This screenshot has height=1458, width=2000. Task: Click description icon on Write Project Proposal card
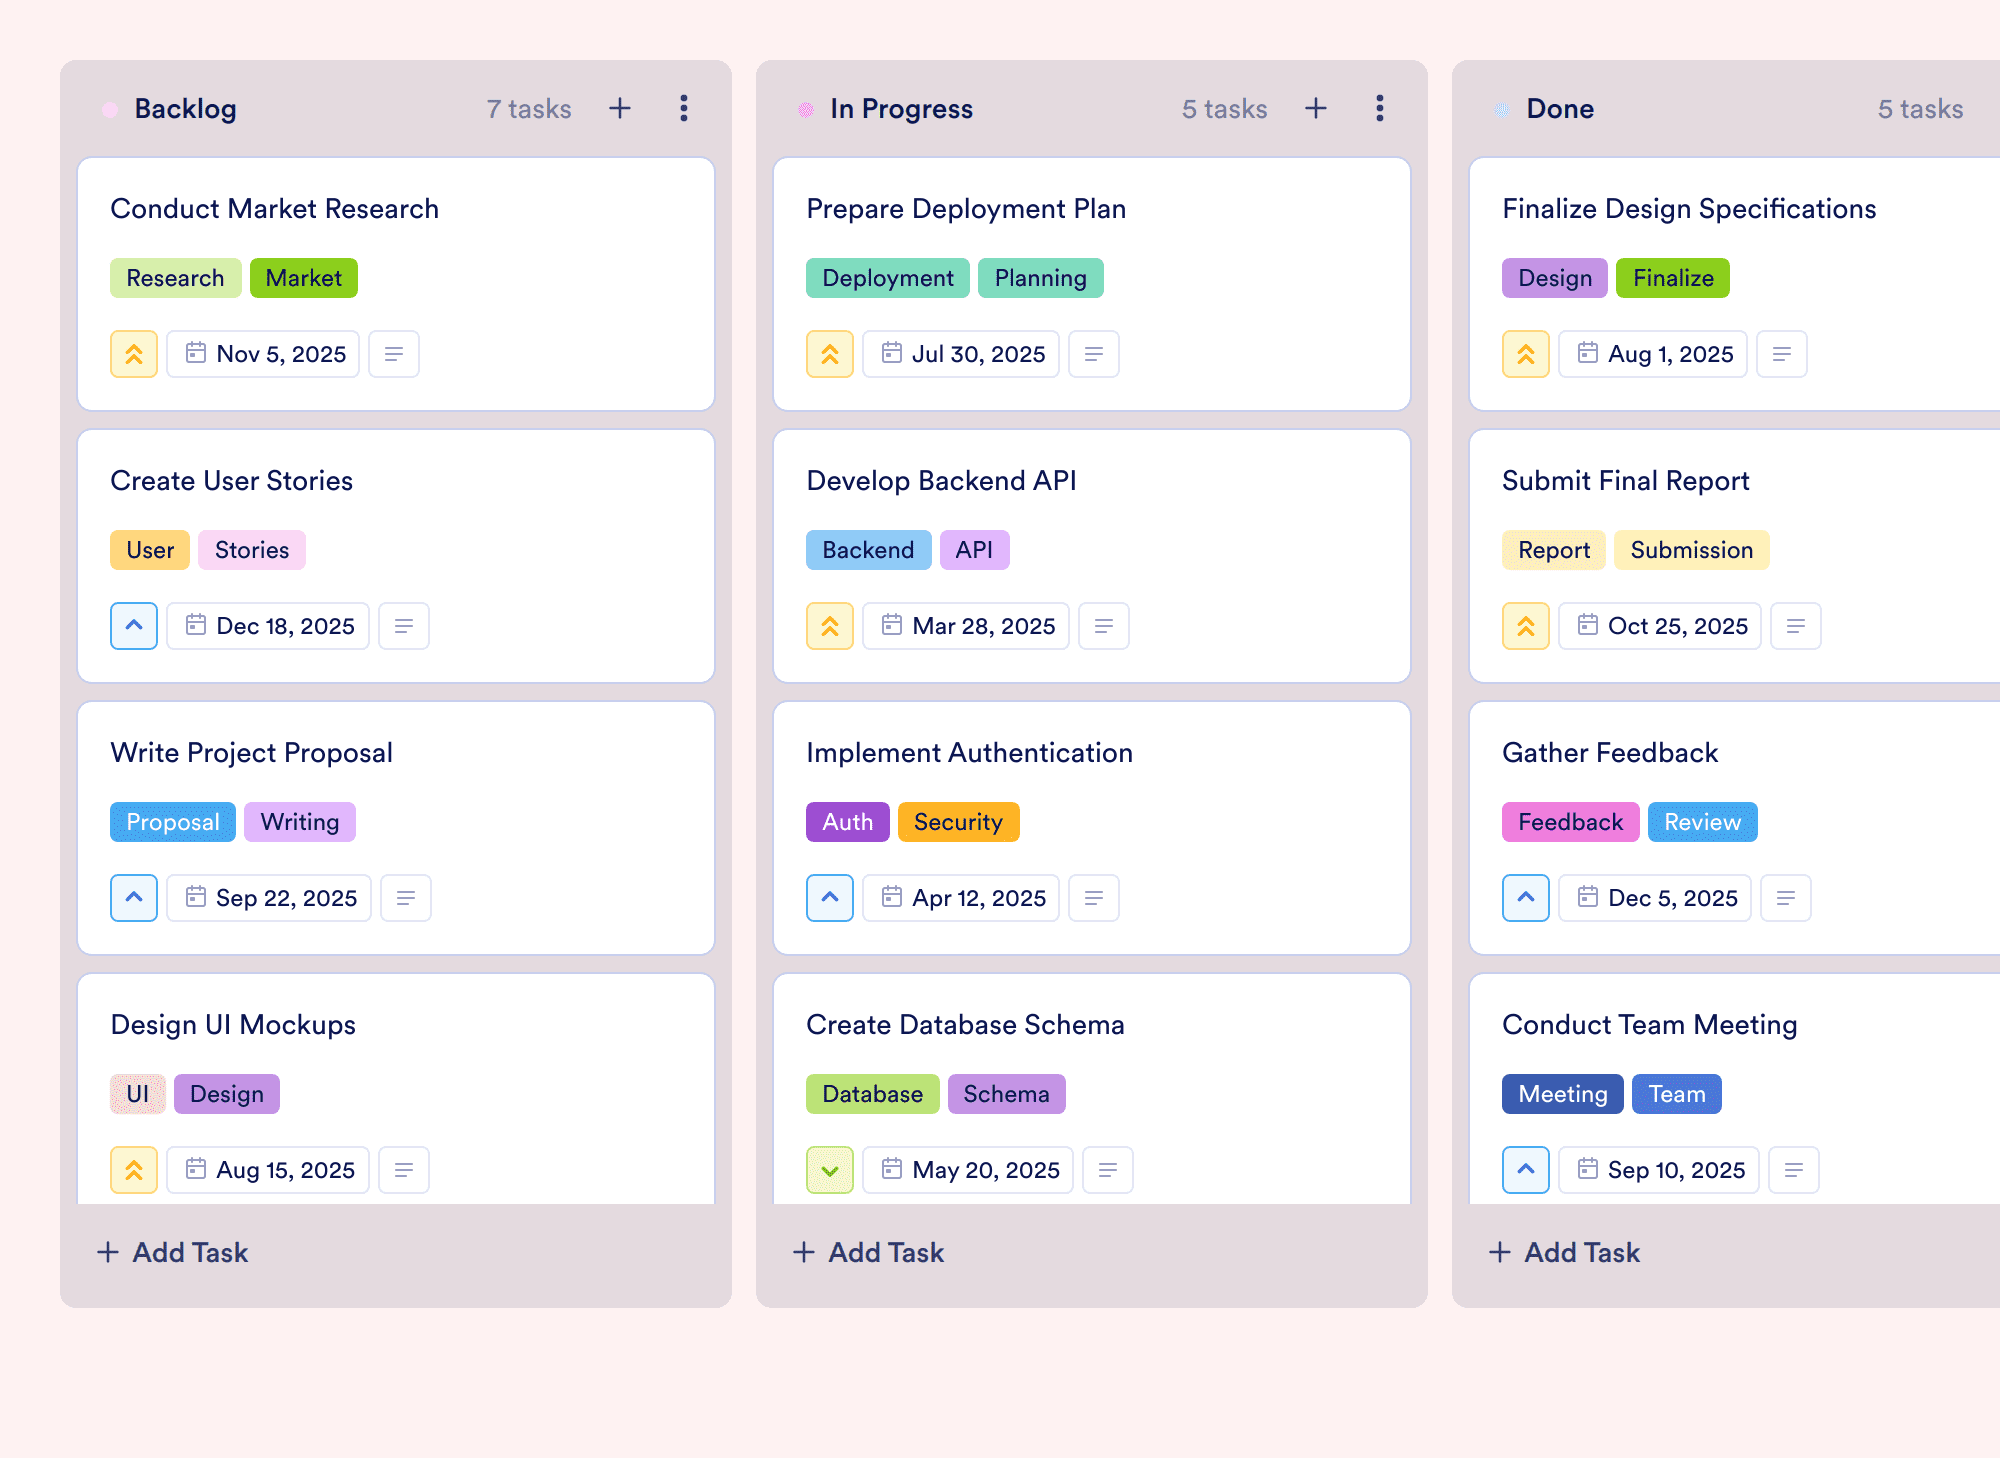click(406, 898)
